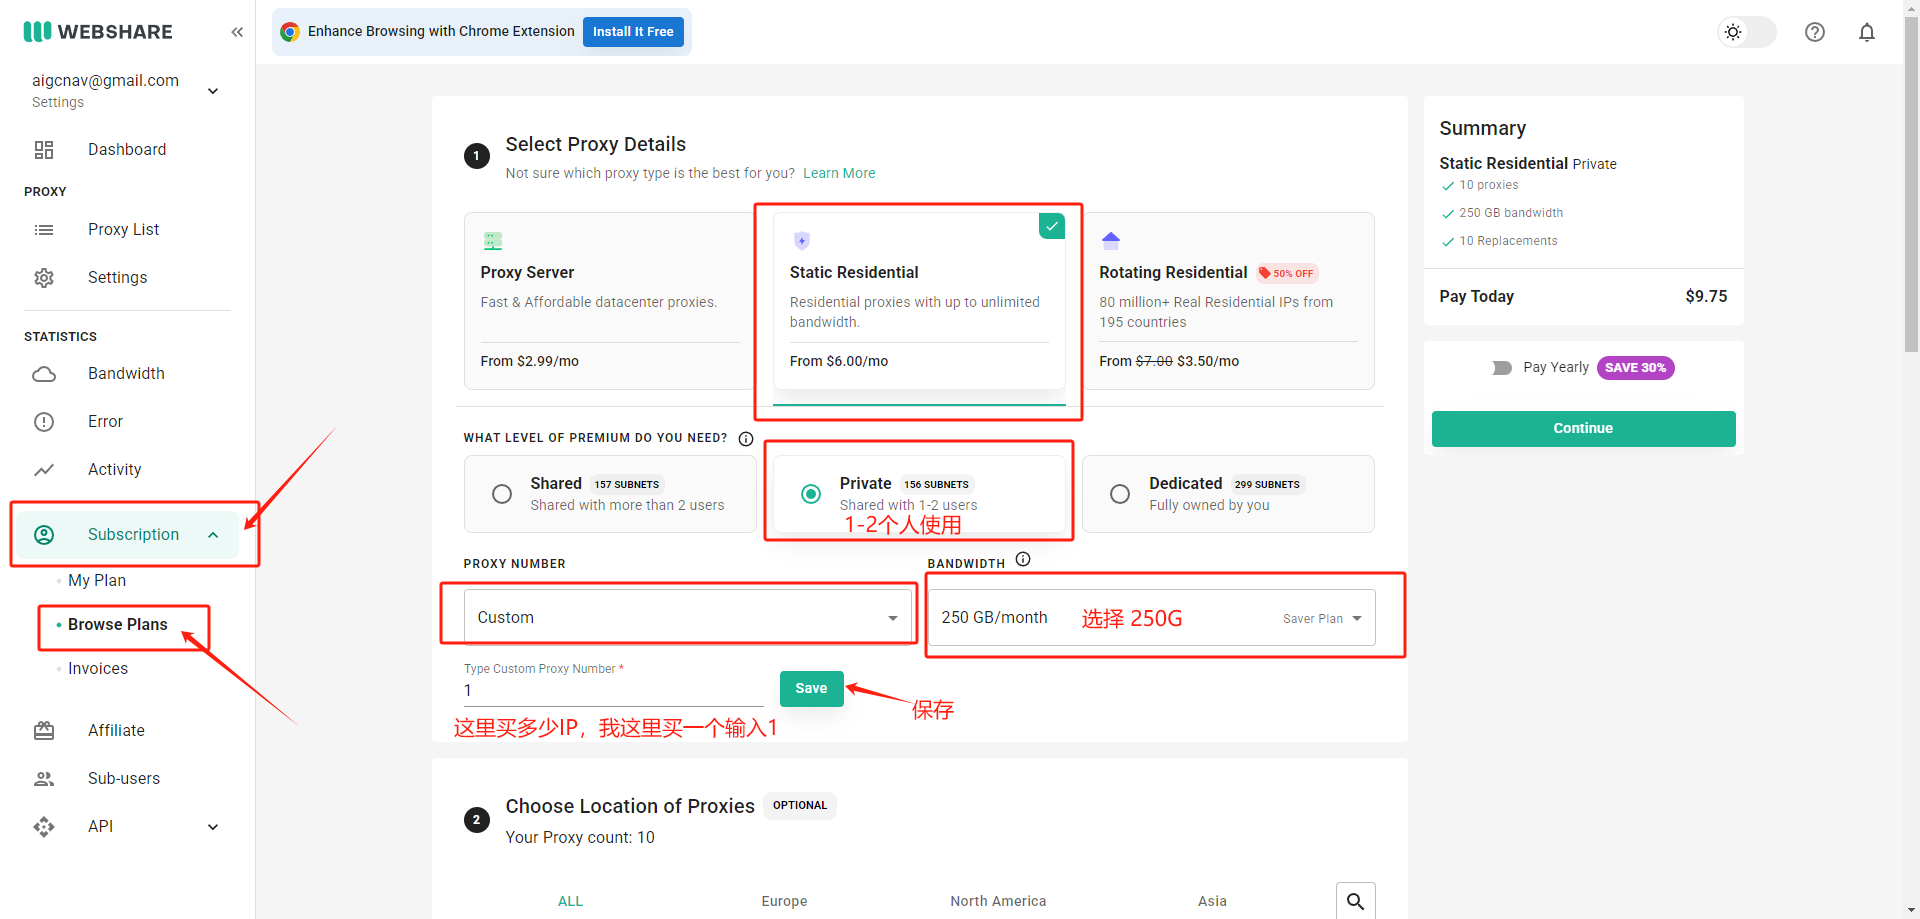Click the Activity chart icon

44,470
